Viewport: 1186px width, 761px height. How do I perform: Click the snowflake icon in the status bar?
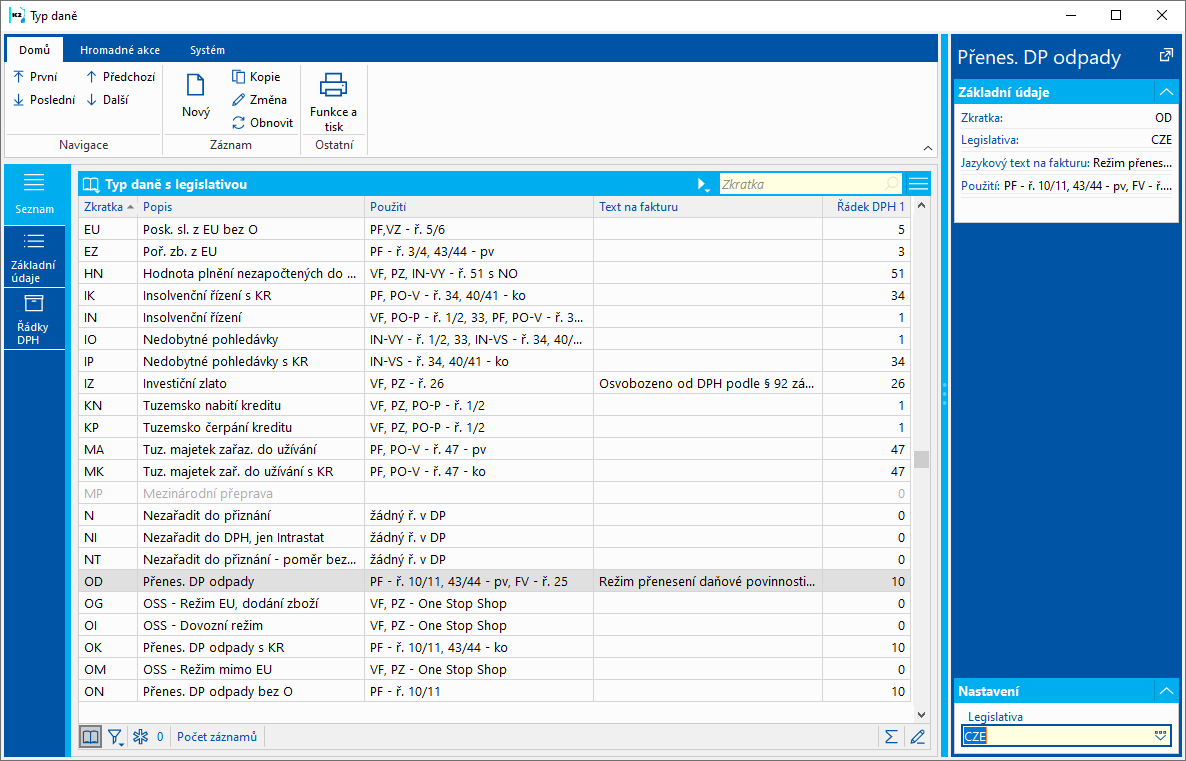pos(141,737)
